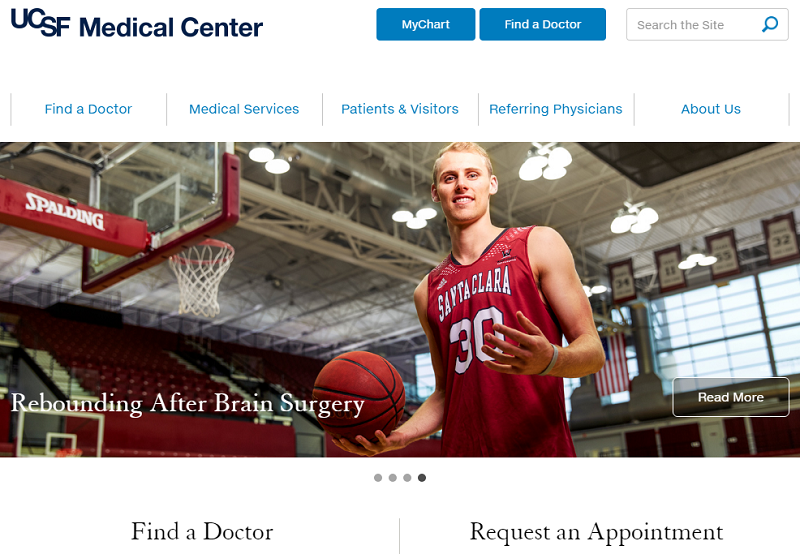
Task: Click in the Search the Site field
Action: (x=707, y=24)
